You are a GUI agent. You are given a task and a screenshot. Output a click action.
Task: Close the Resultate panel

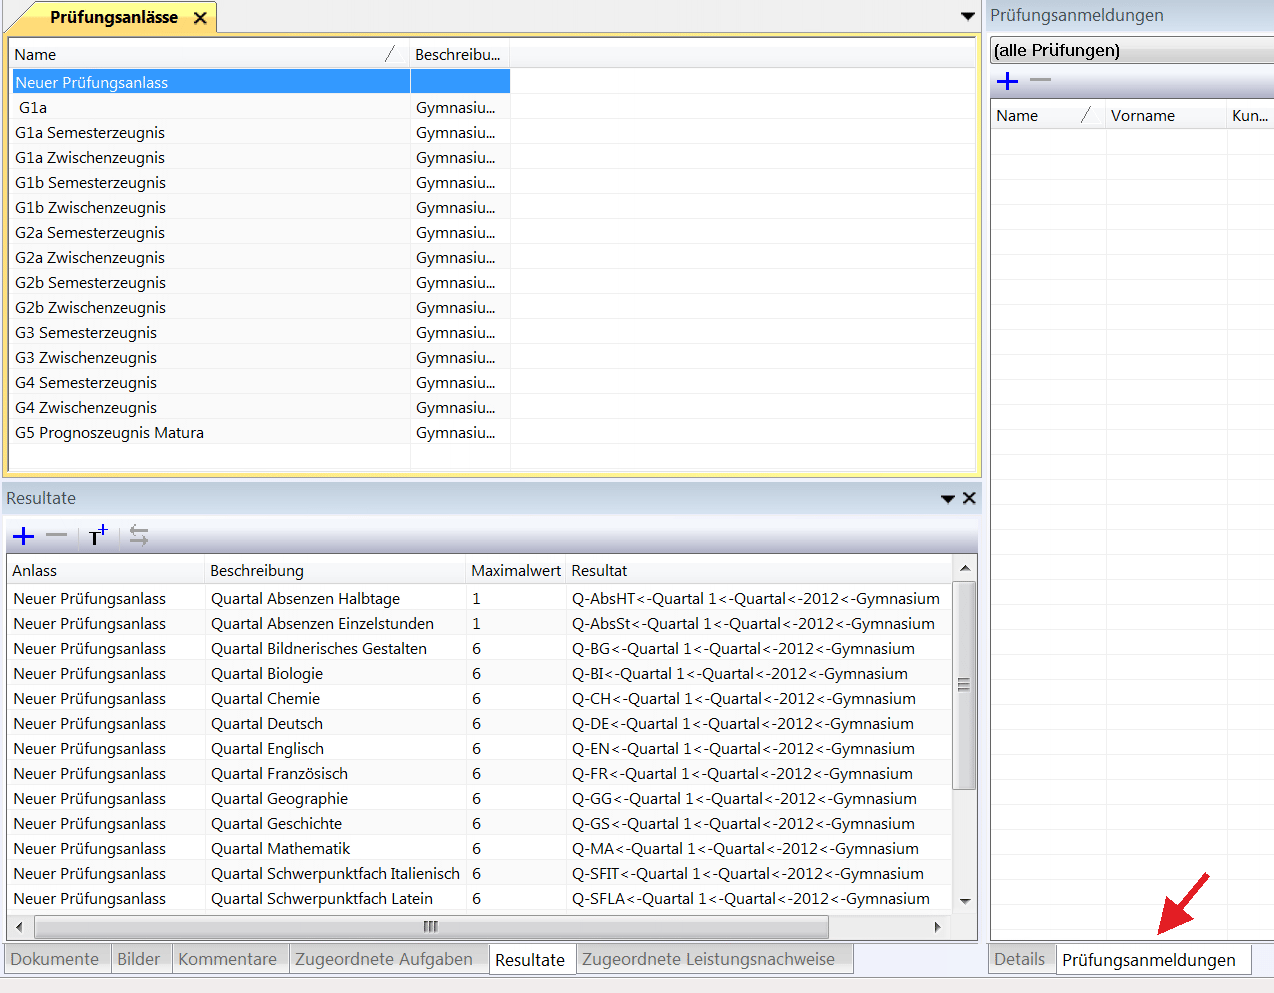coord(969,498)
